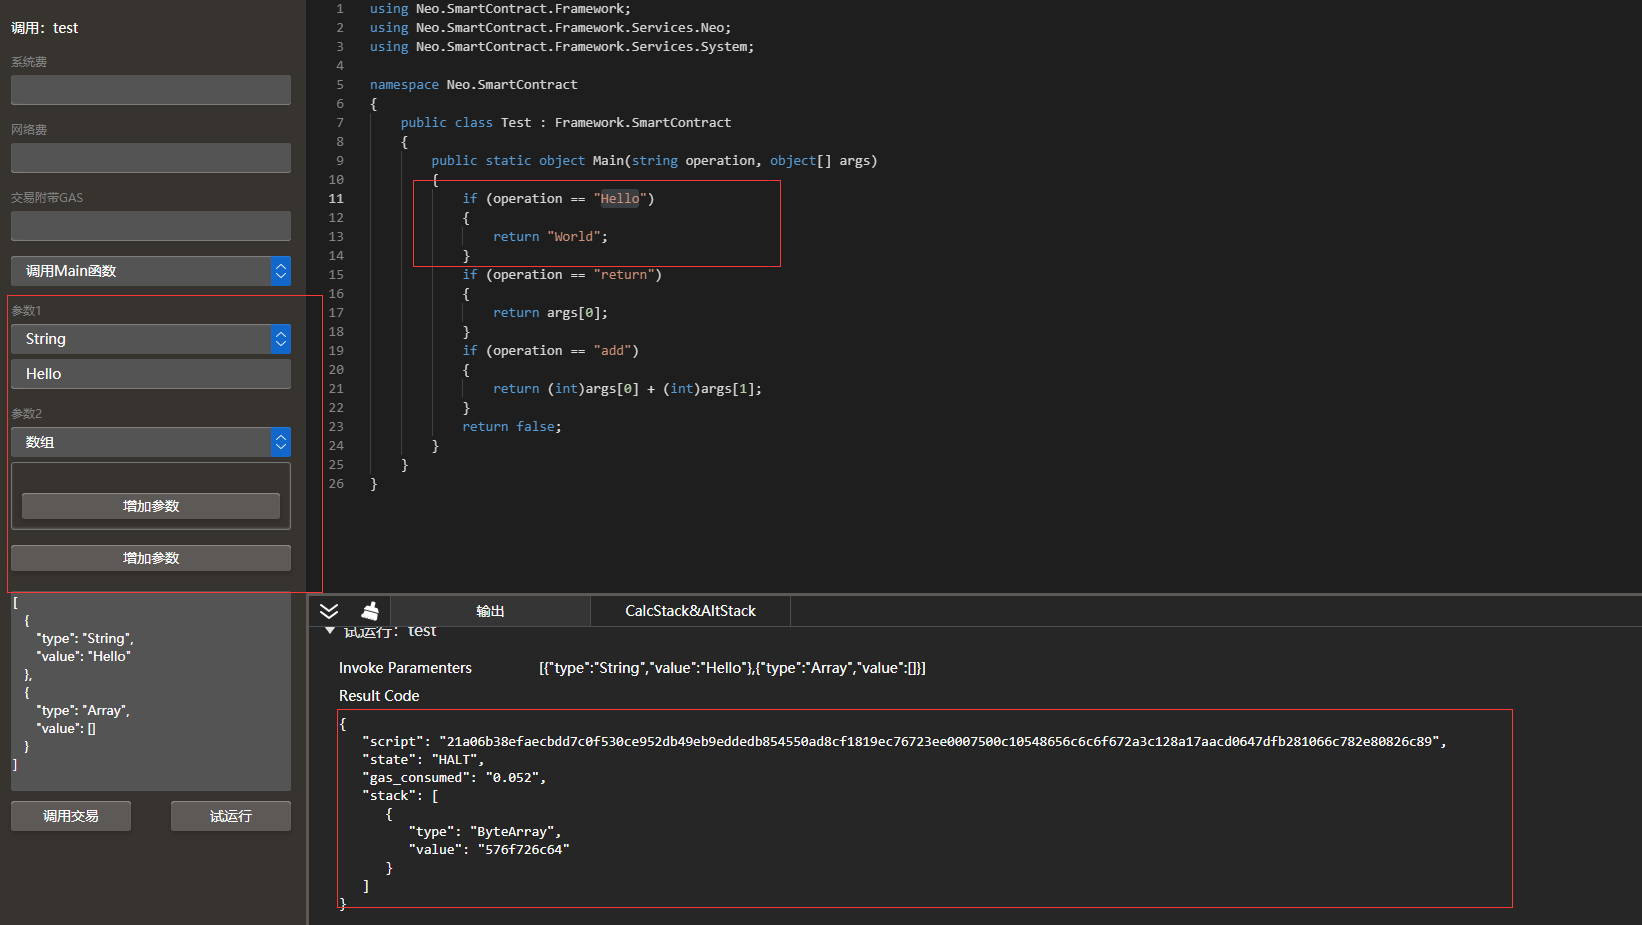Viewport: 1642px width, 925px height.
Task: Click the script hash value in Result Code
Action: coord(940,742)
